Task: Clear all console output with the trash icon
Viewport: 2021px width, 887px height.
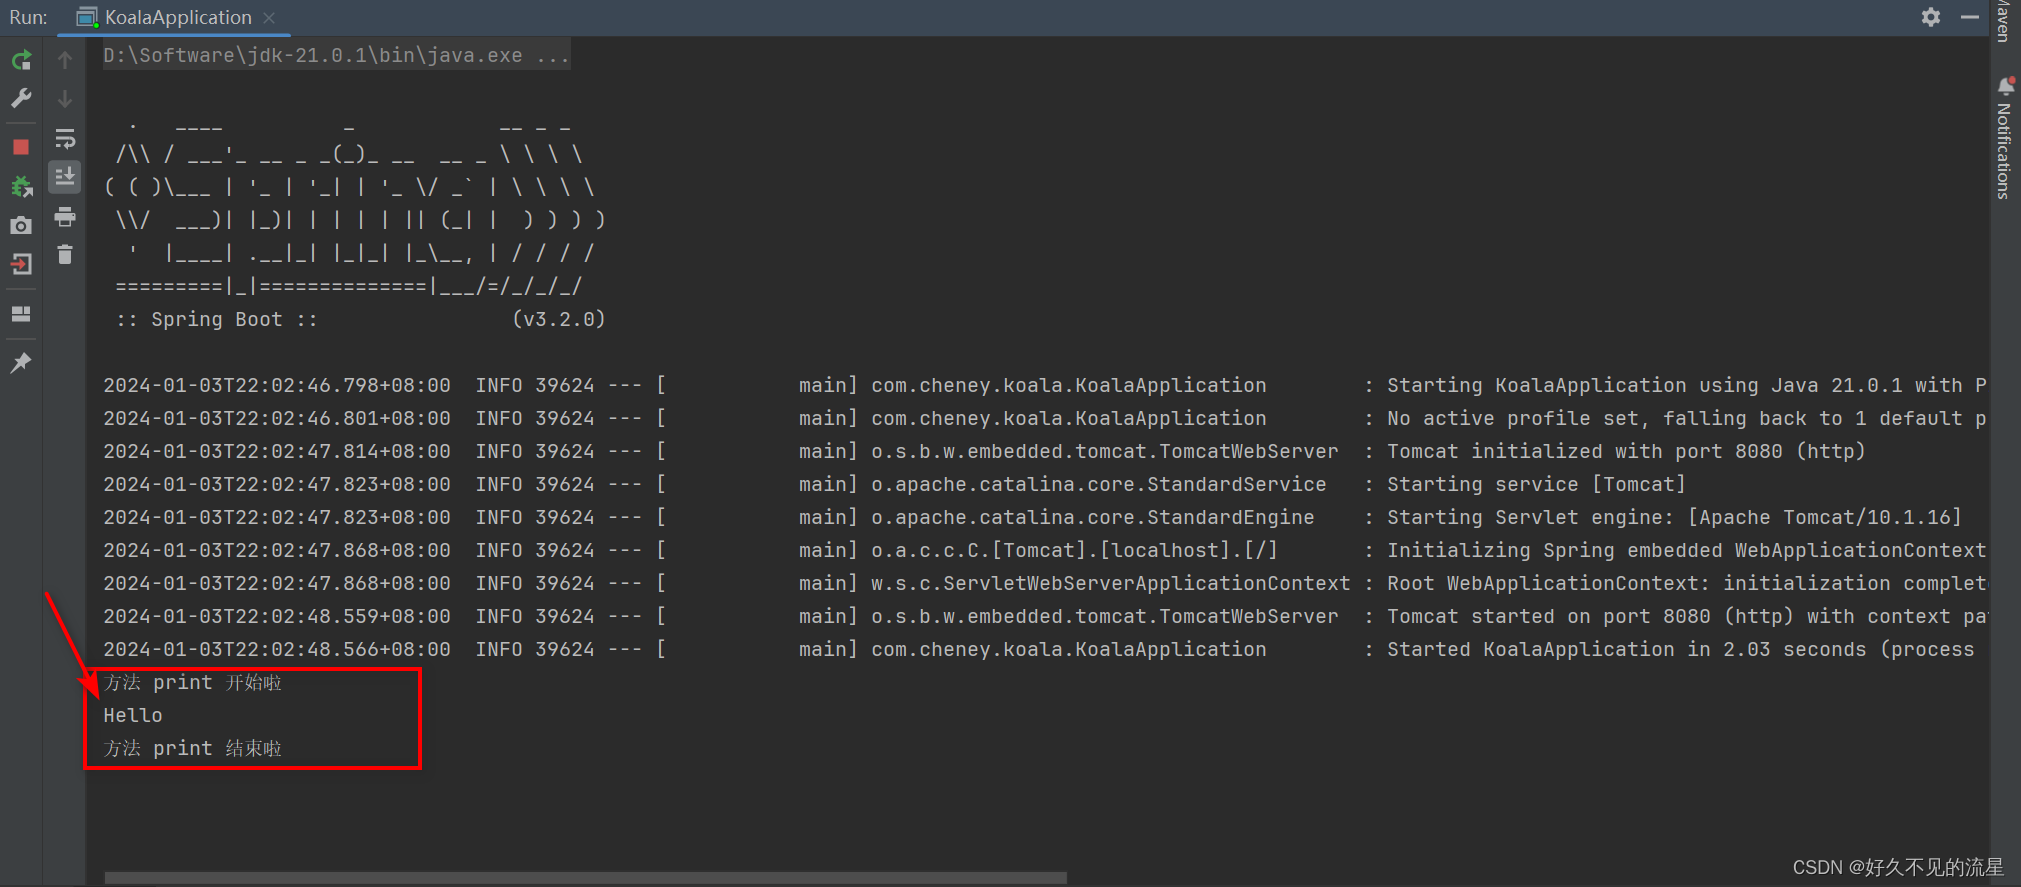Action: [65, 255]
